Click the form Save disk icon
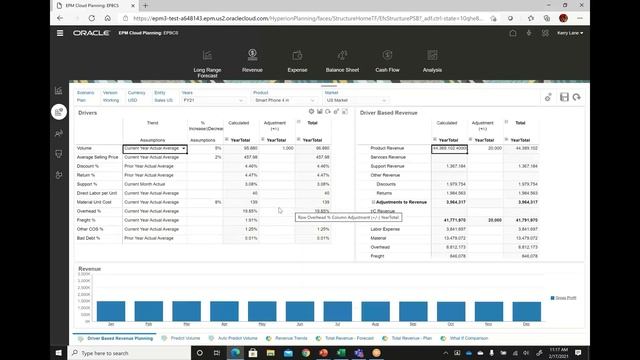This screenshot has height=360, width=640. tap(564, 97)
